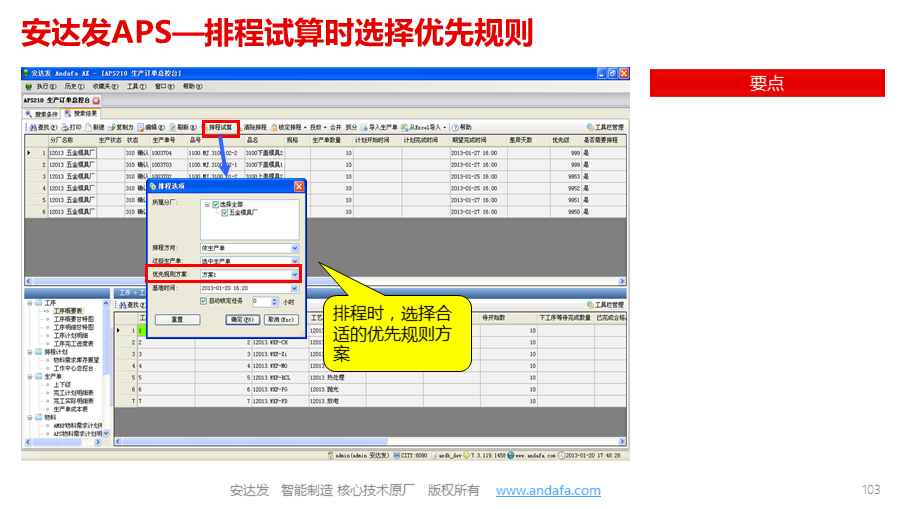This screenshot has width=907, height=509.
Task: Select 工作中心总控台 in the tree
Action: point(73,368)
